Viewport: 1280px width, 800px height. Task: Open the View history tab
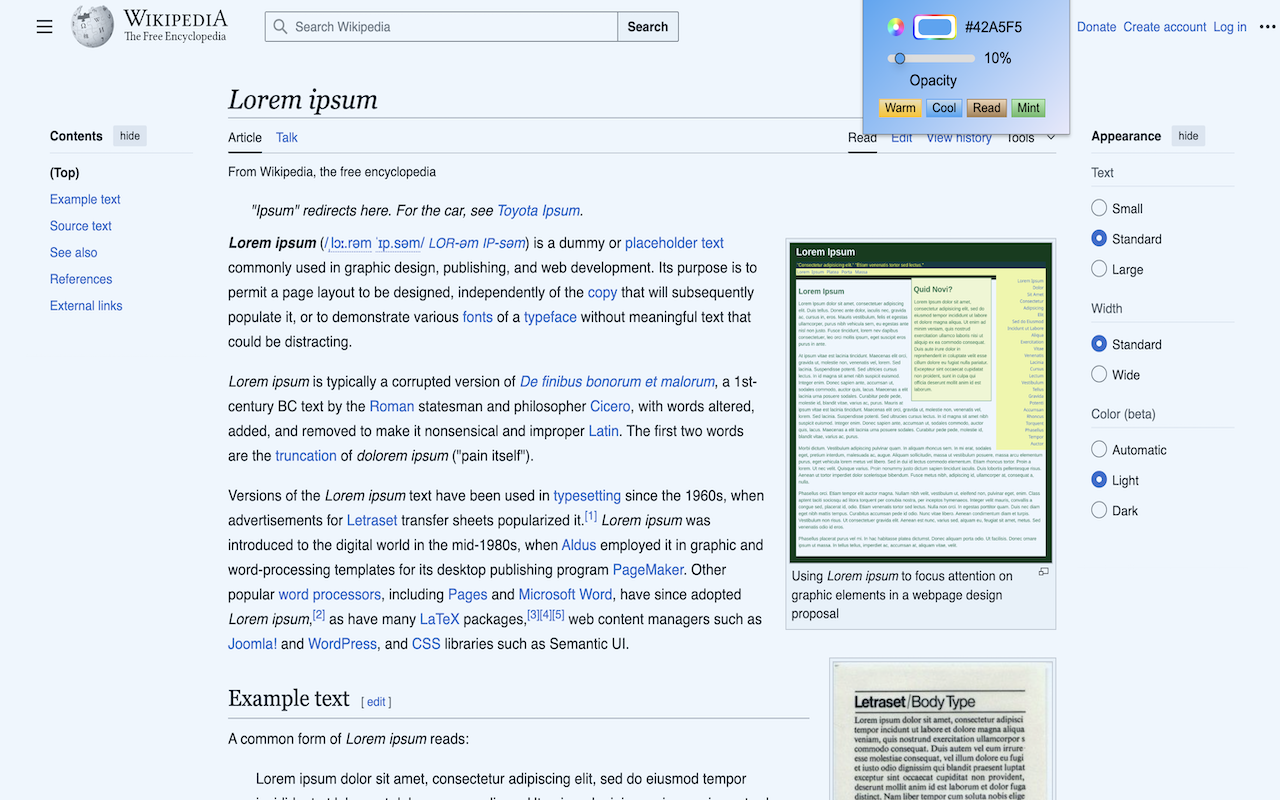click(x=959, y=138)
